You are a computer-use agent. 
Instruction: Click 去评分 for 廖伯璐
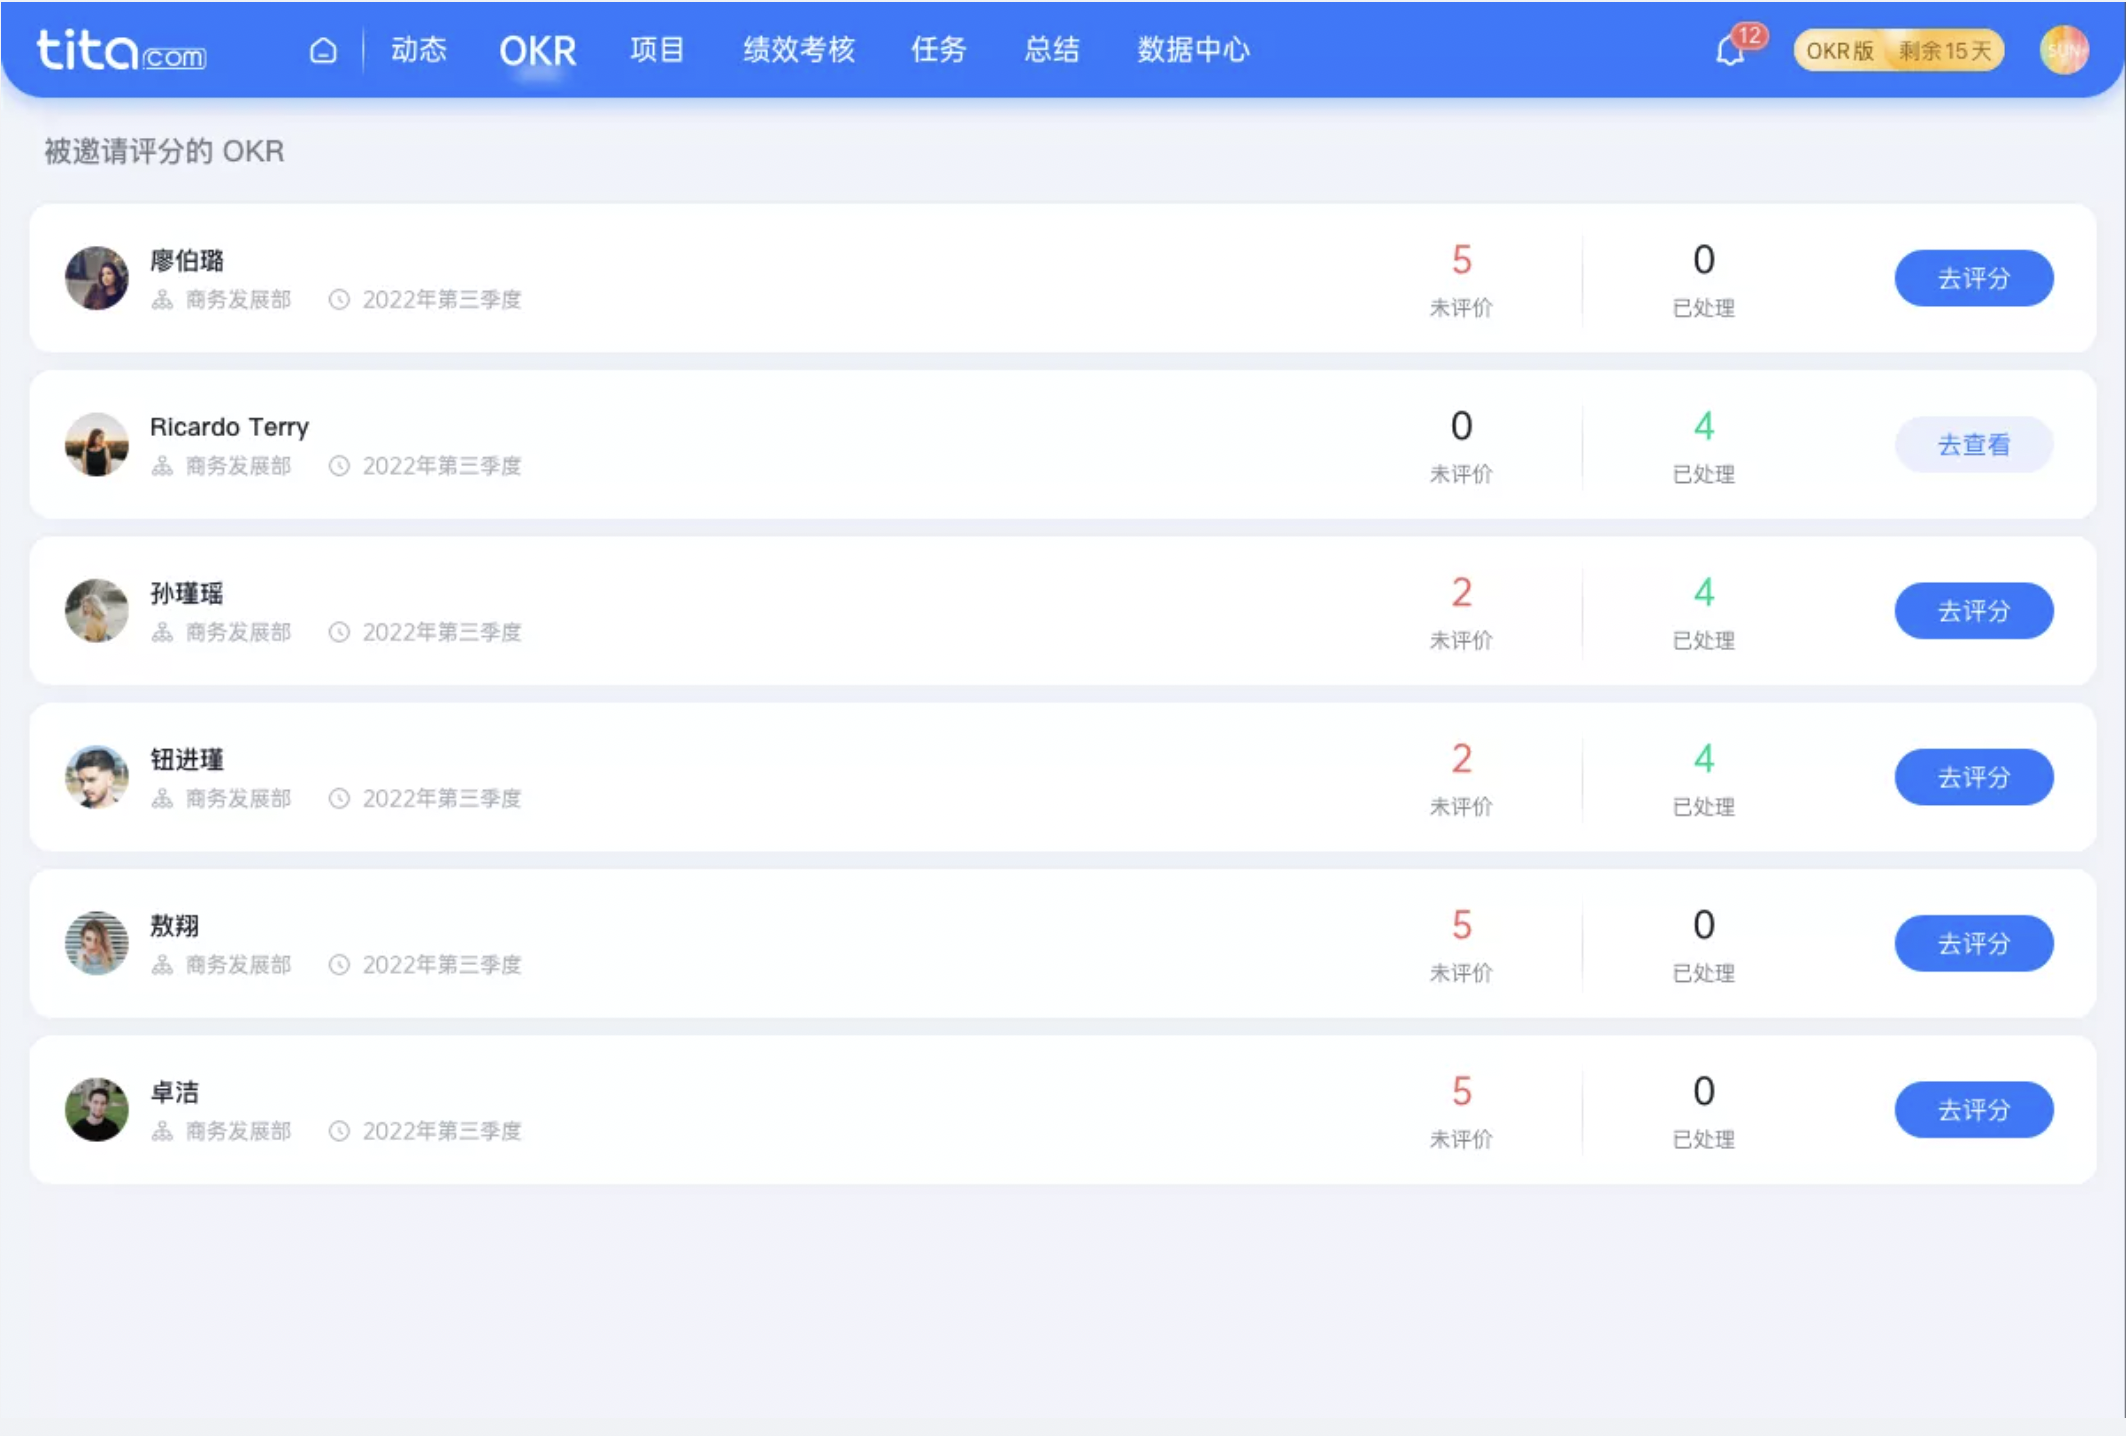(1974, 278)
